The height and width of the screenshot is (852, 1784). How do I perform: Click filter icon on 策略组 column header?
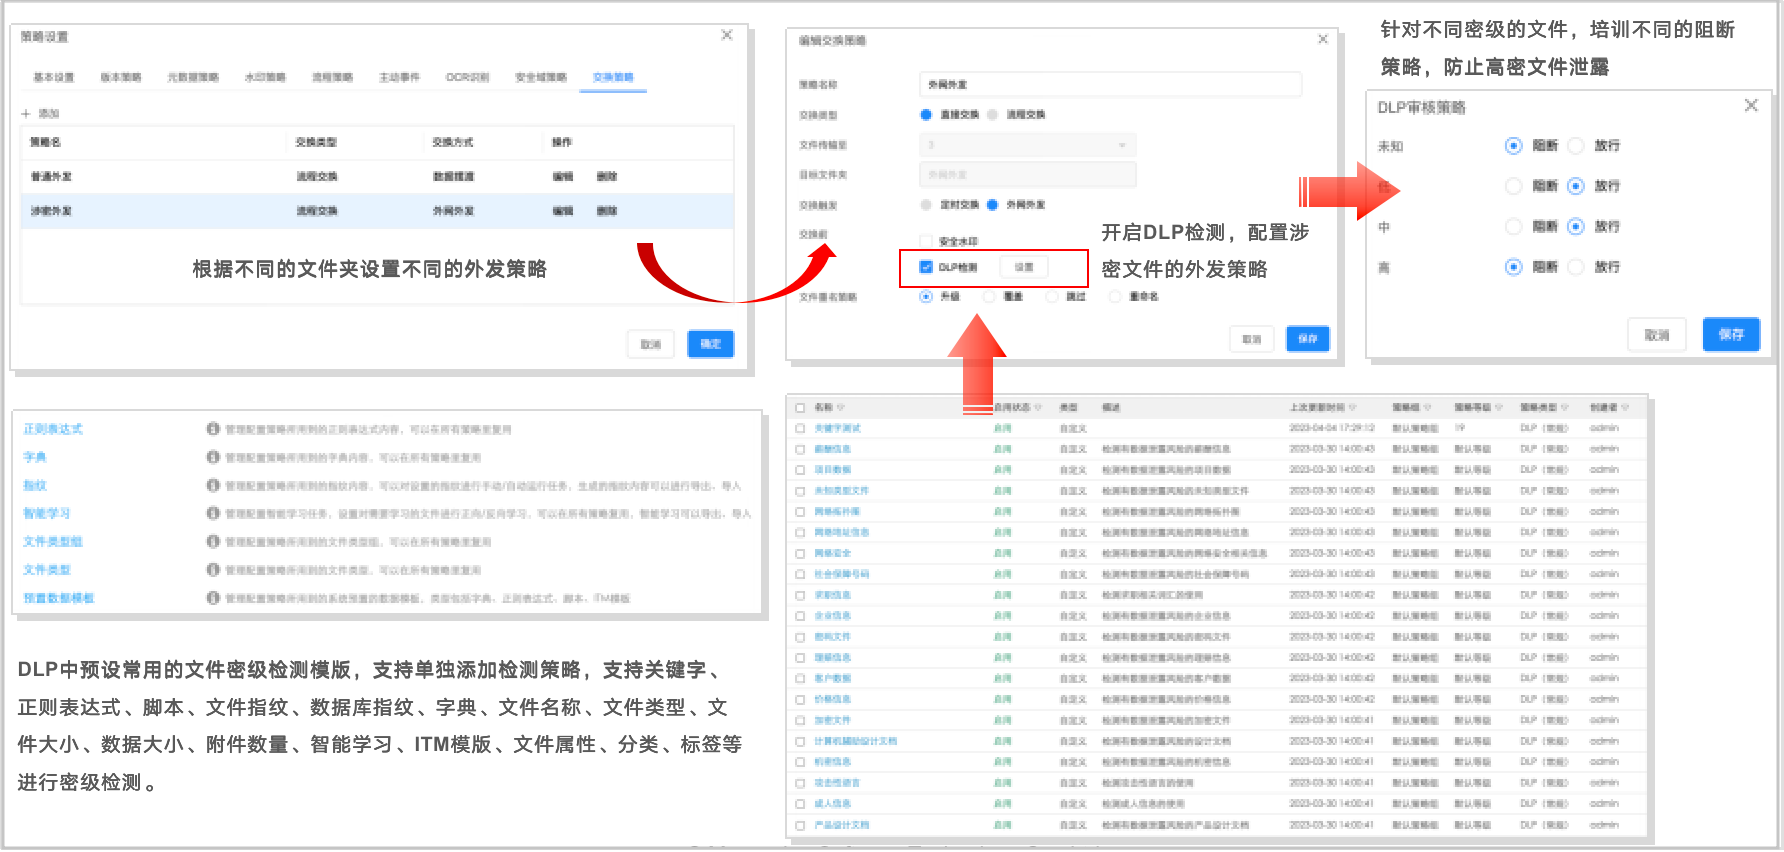[x=1427, y=408]
